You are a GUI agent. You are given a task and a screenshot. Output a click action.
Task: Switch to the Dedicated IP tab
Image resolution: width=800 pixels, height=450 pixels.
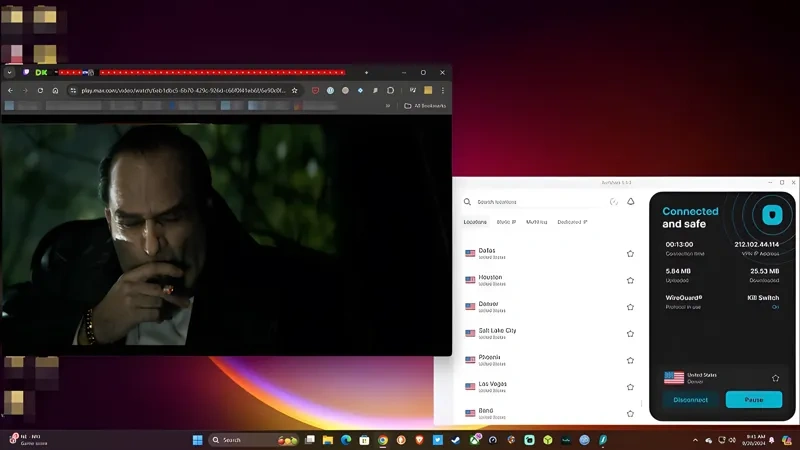click(x=572, y=222)
